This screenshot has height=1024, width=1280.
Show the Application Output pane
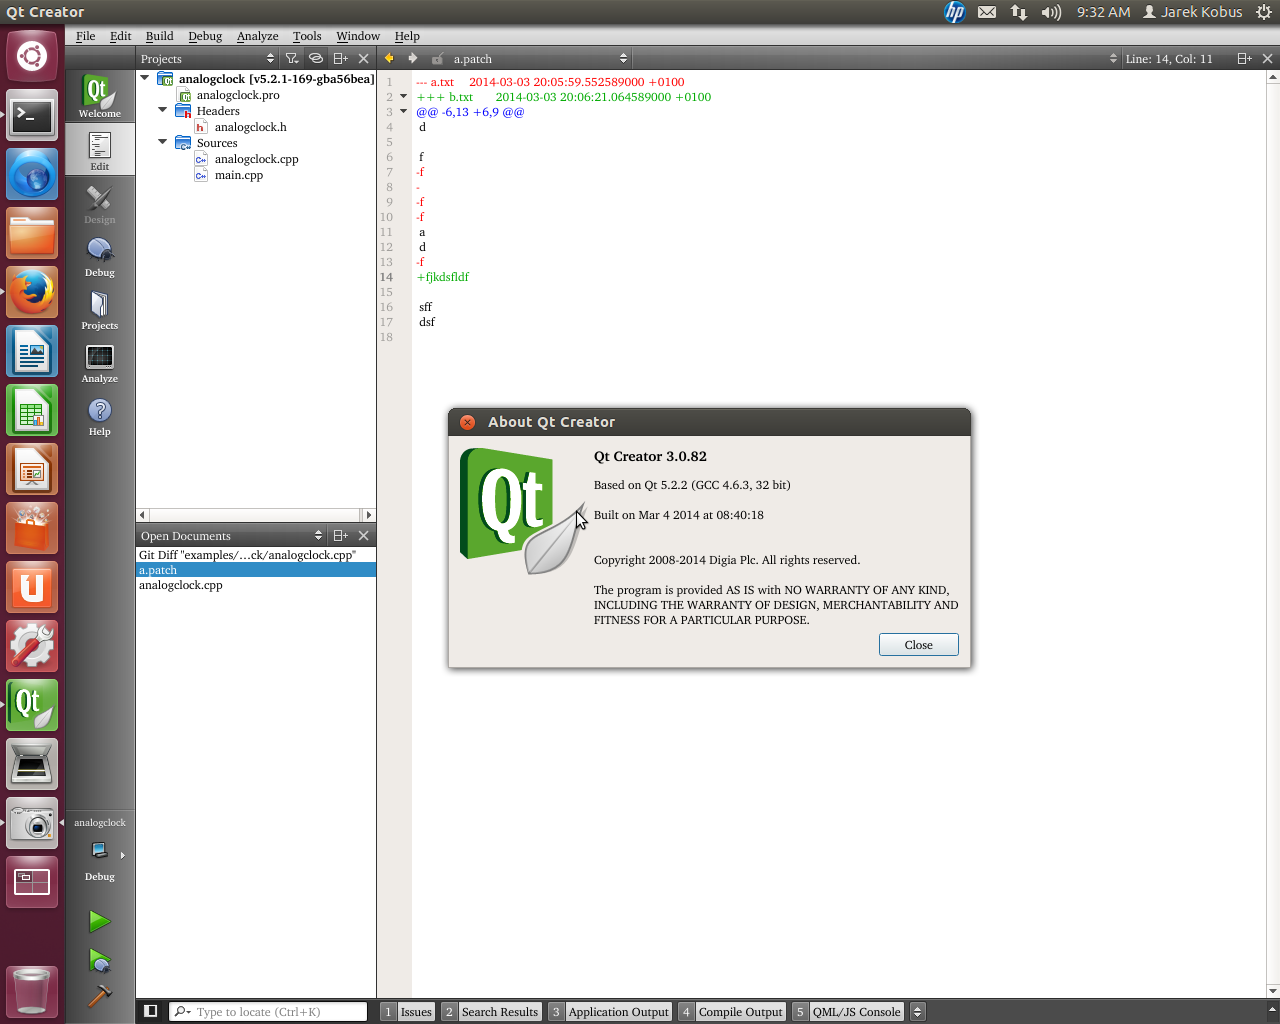pyautogui.click(x=610, y=1011)
